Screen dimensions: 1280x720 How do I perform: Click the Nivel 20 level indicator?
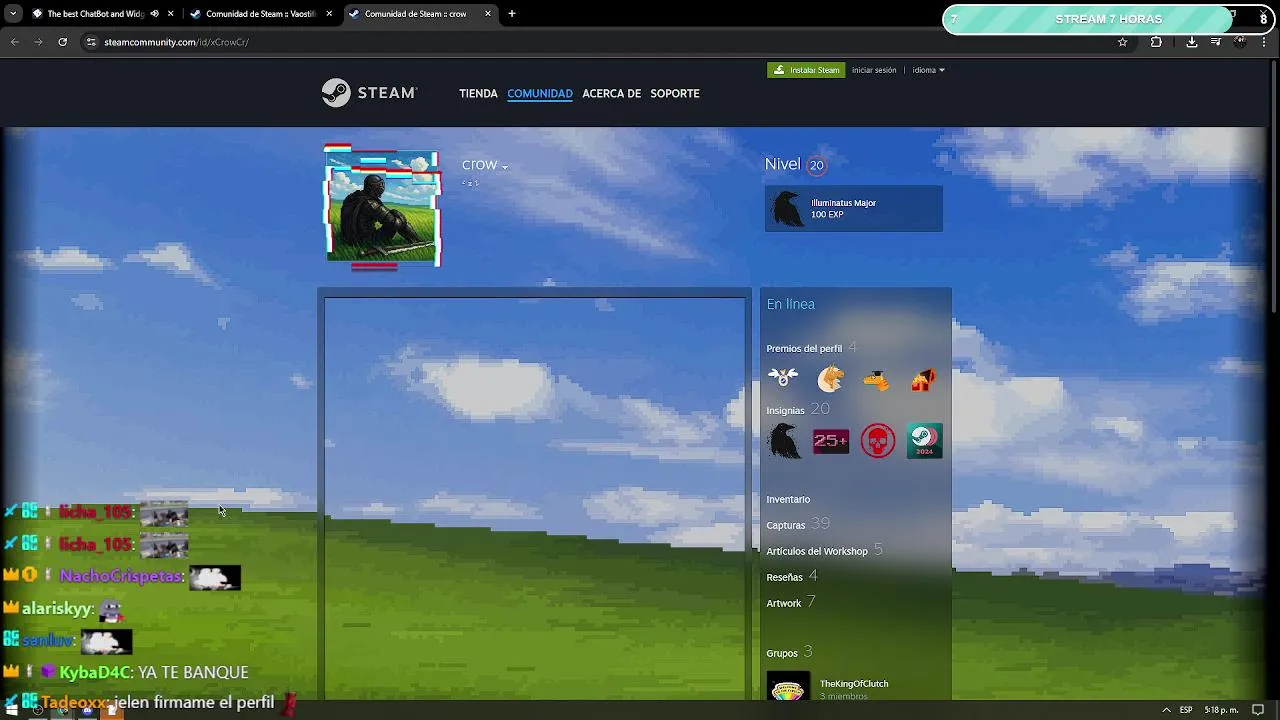(x=795, y=165)
